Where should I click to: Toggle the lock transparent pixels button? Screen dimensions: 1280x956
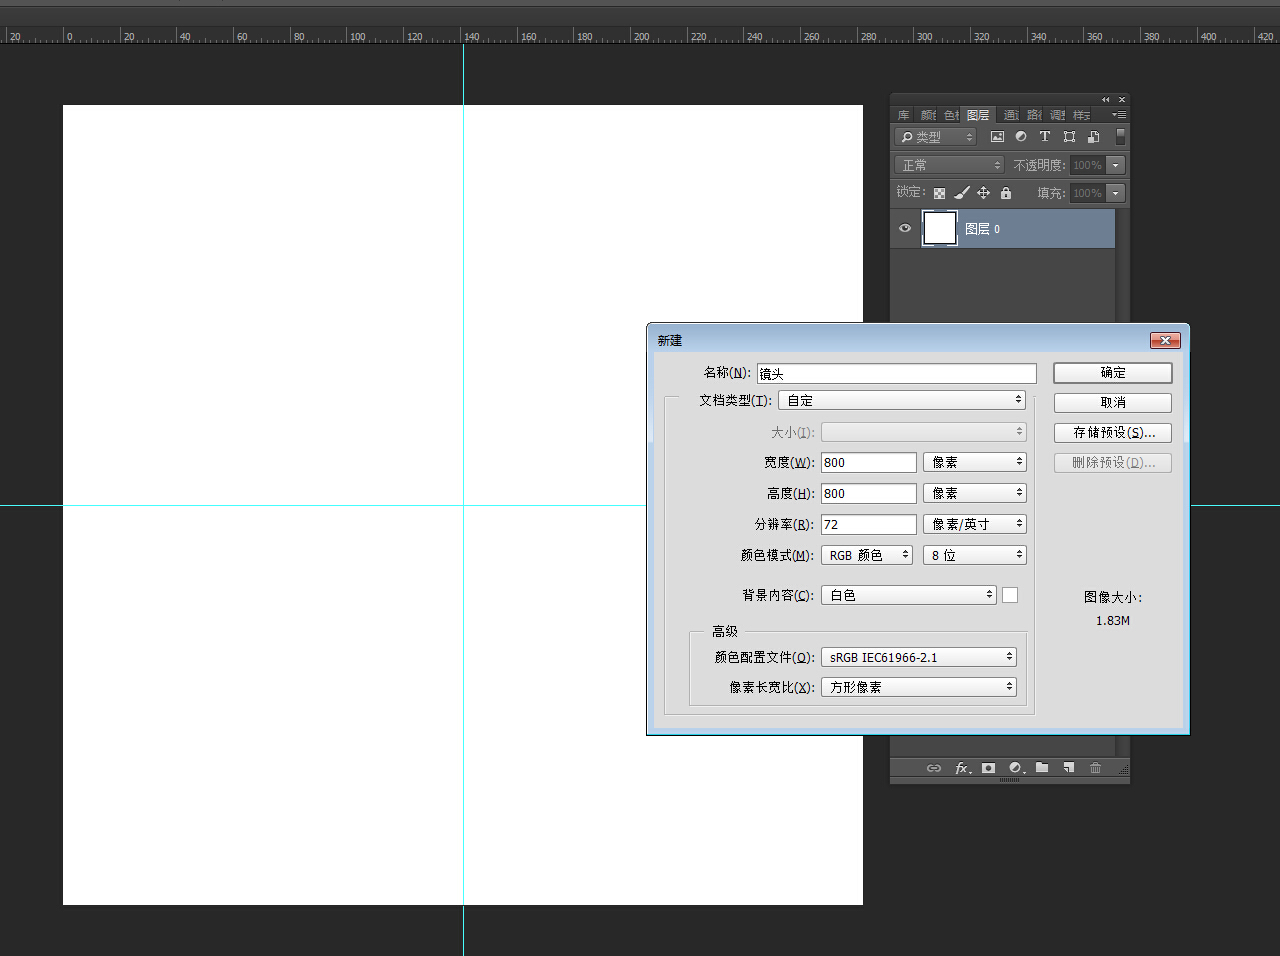pos(939,193)
